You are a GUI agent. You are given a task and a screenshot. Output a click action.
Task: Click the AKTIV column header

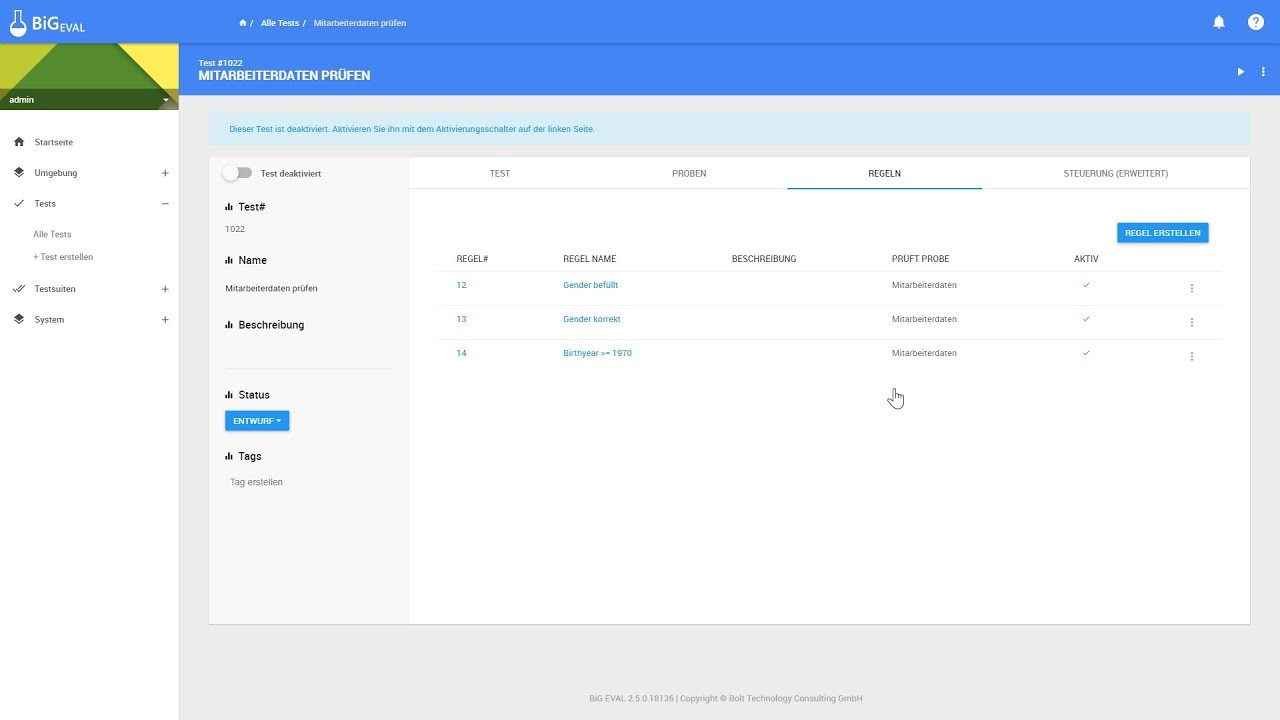tap(1086, 259)
